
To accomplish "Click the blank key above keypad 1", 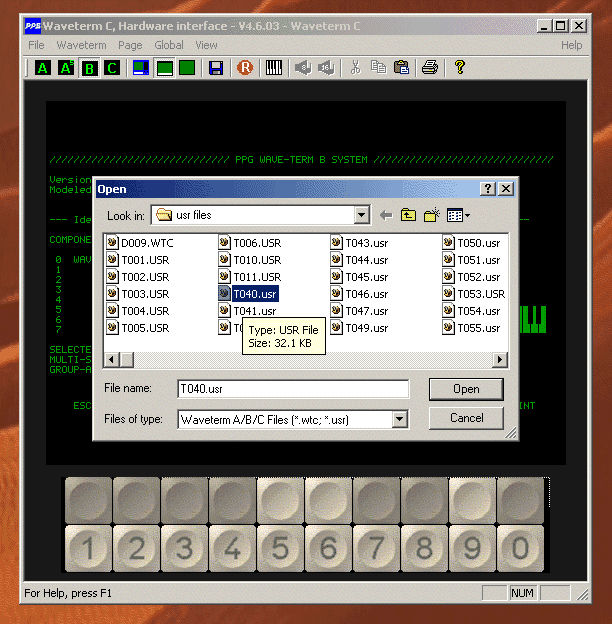I will [x=88, y=500].
